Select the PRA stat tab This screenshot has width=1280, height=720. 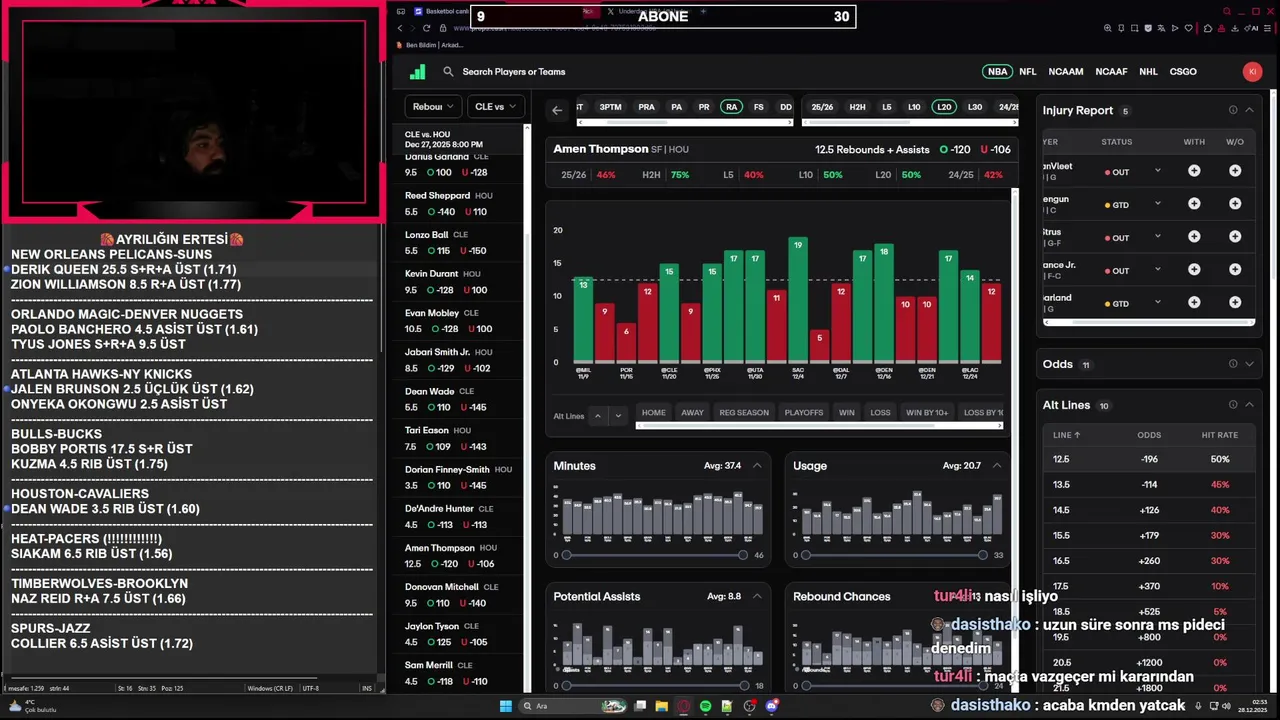click(x=646, y=107)
